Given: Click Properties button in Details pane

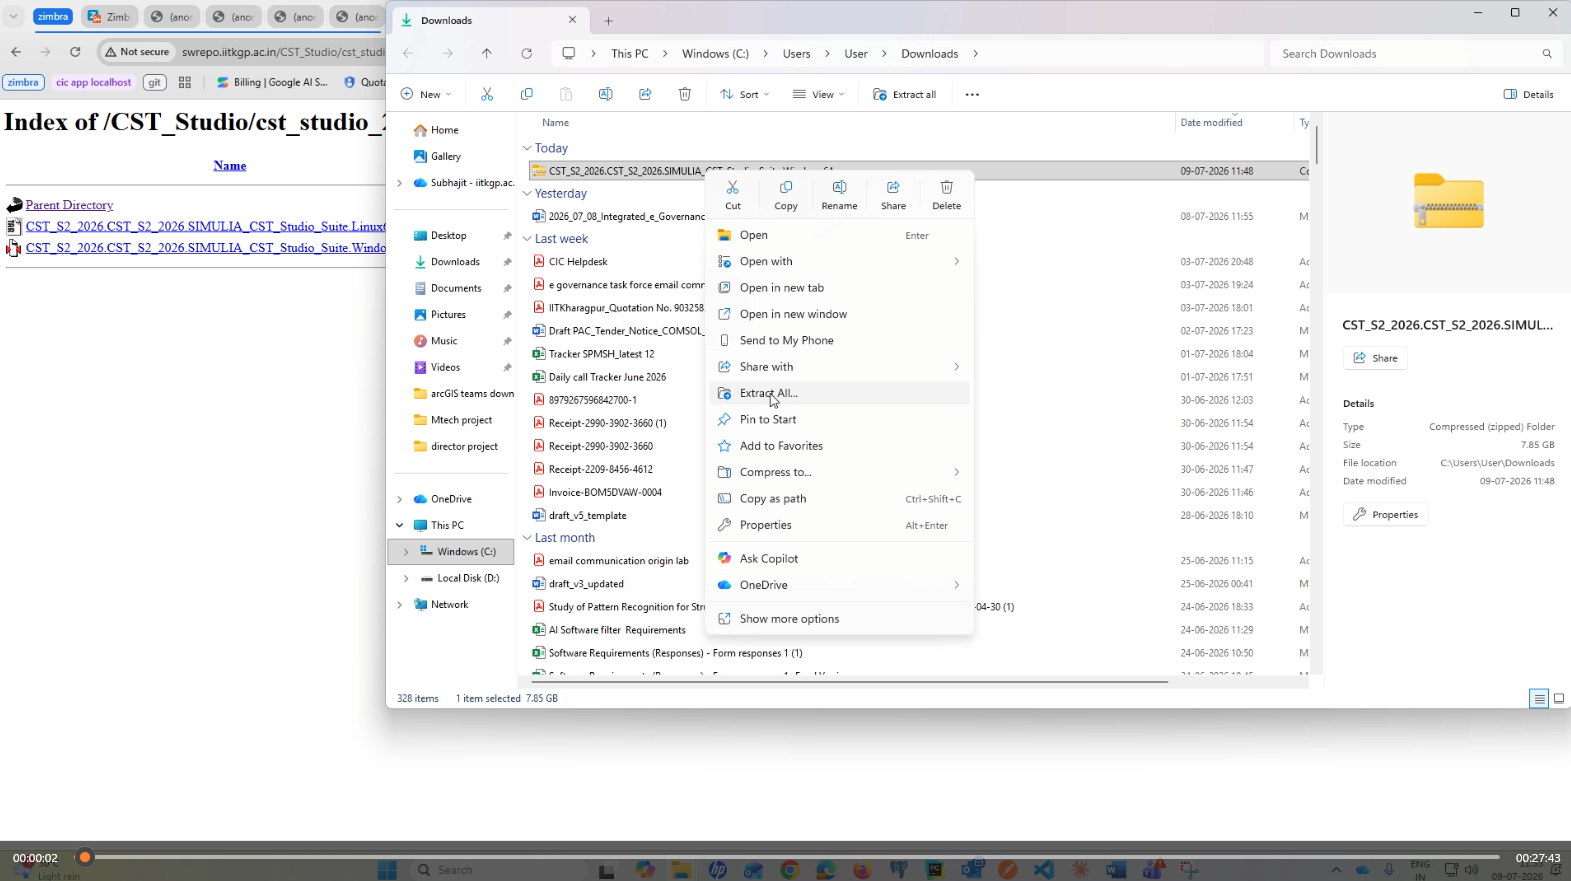Looking at the screenshot, I should 1386,514.
